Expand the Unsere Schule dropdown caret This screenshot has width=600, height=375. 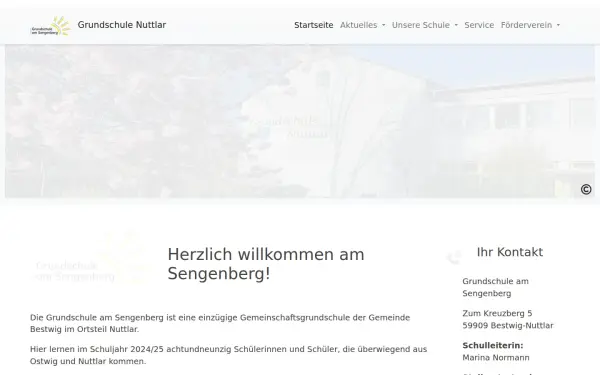pyautogui.click(x=456, y=25)
